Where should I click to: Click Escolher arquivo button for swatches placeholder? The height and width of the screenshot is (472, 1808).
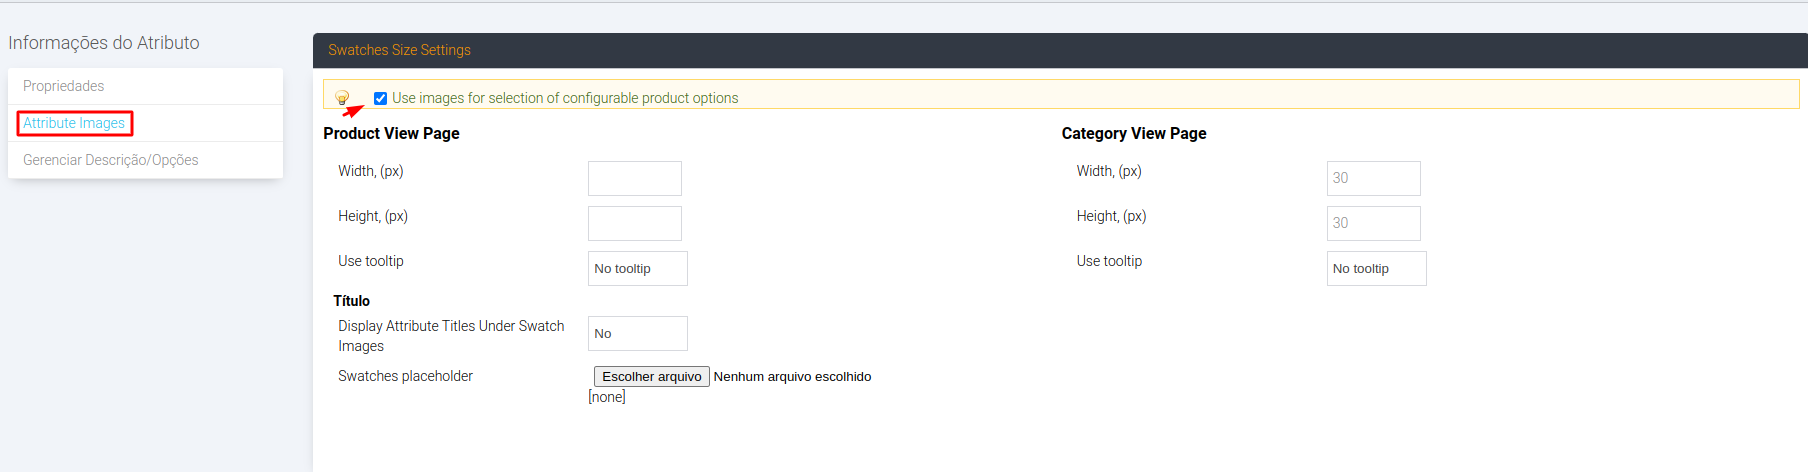click(x=652, y=376)
